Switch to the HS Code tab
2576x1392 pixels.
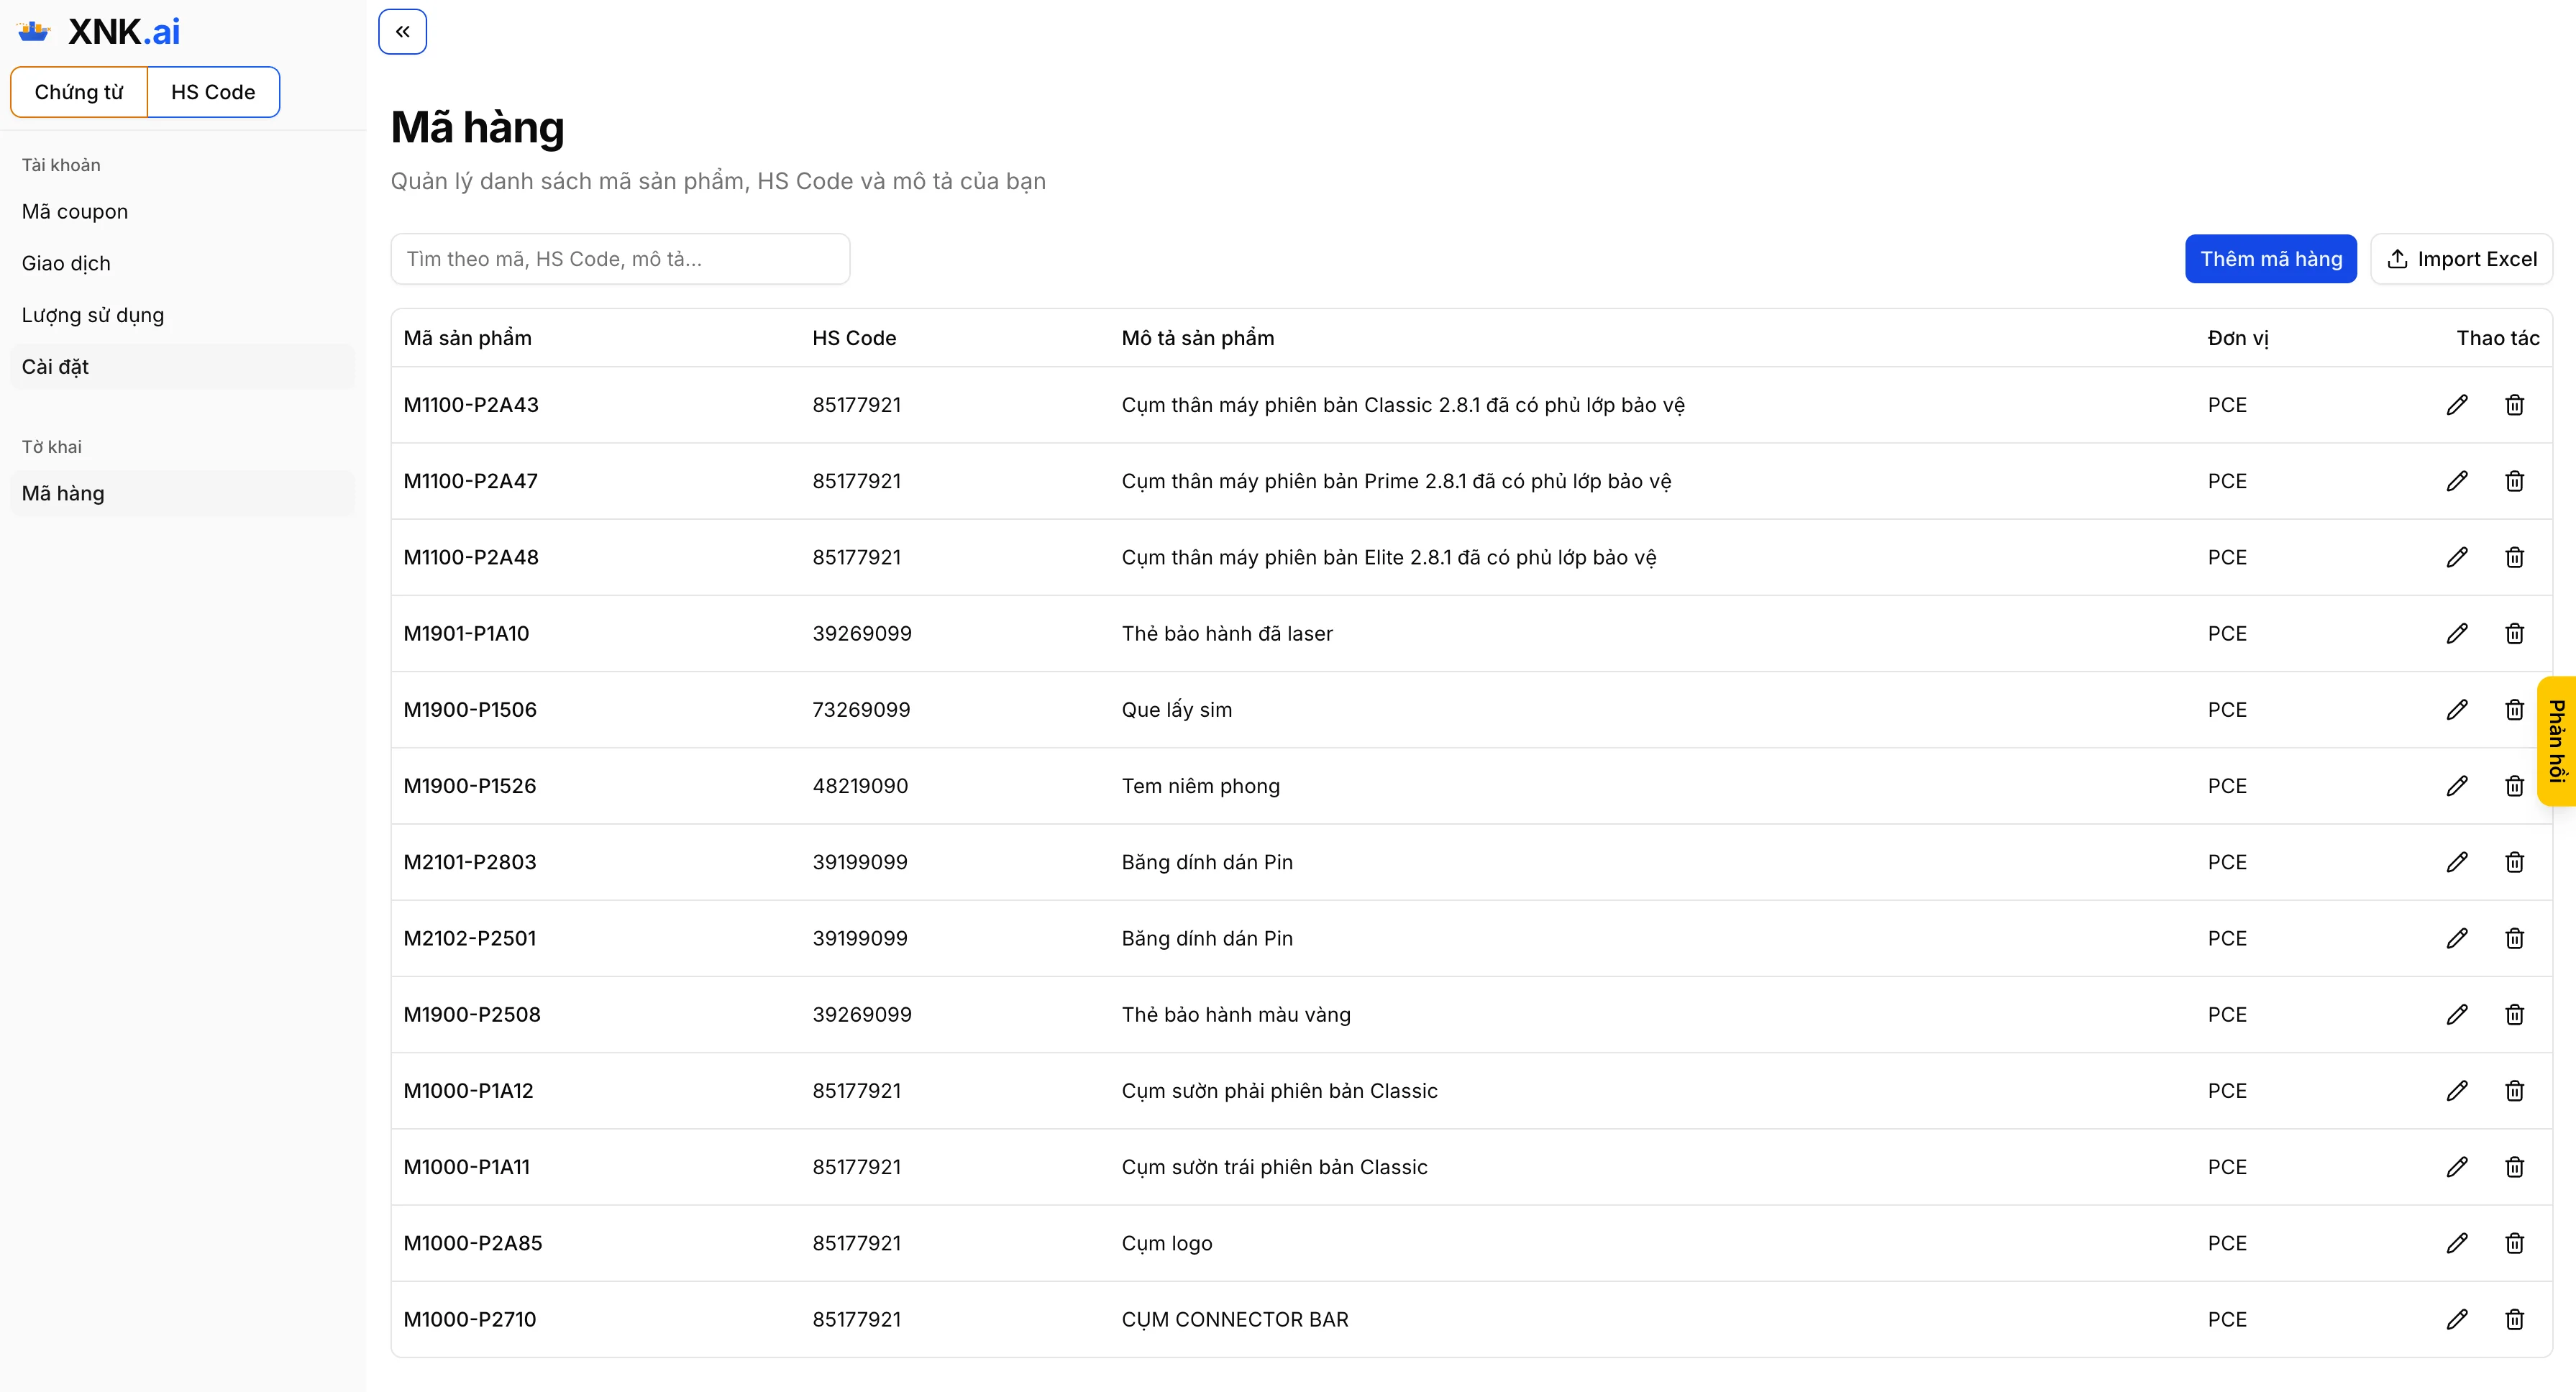click(x=213, y=92)
